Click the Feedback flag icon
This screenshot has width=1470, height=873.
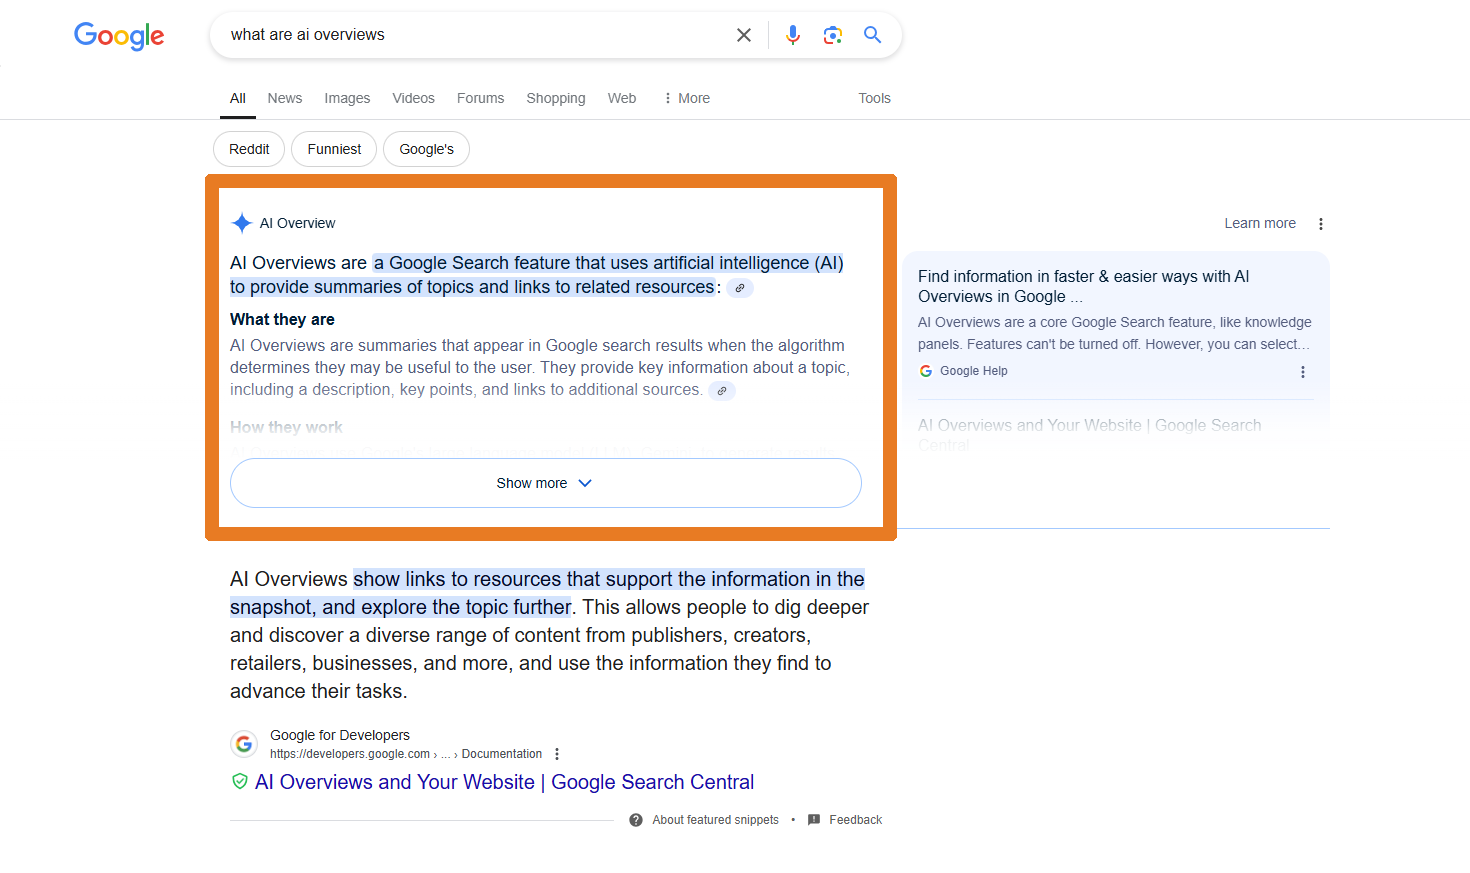point(814,820)
